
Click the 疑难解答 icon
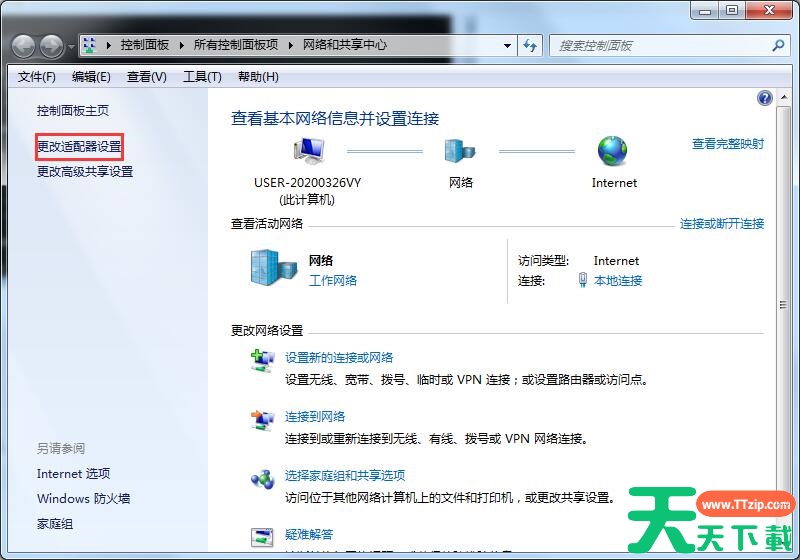pyautogui.click(x=262, y=538)
